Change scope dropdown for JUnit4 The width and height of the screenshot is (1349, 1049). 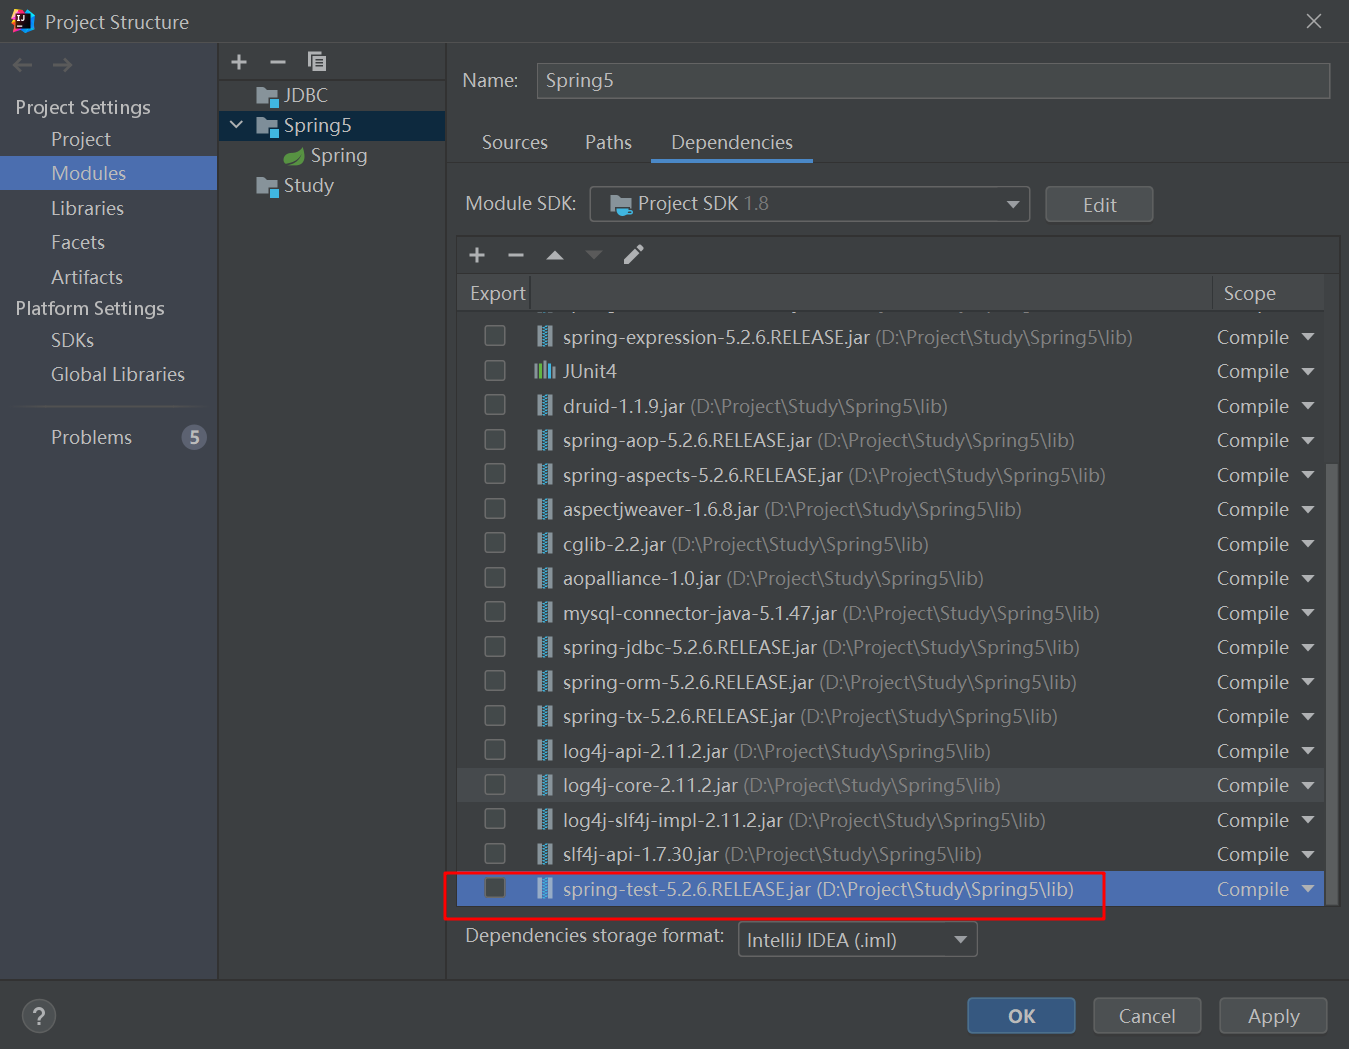(x=1265, y=371)
